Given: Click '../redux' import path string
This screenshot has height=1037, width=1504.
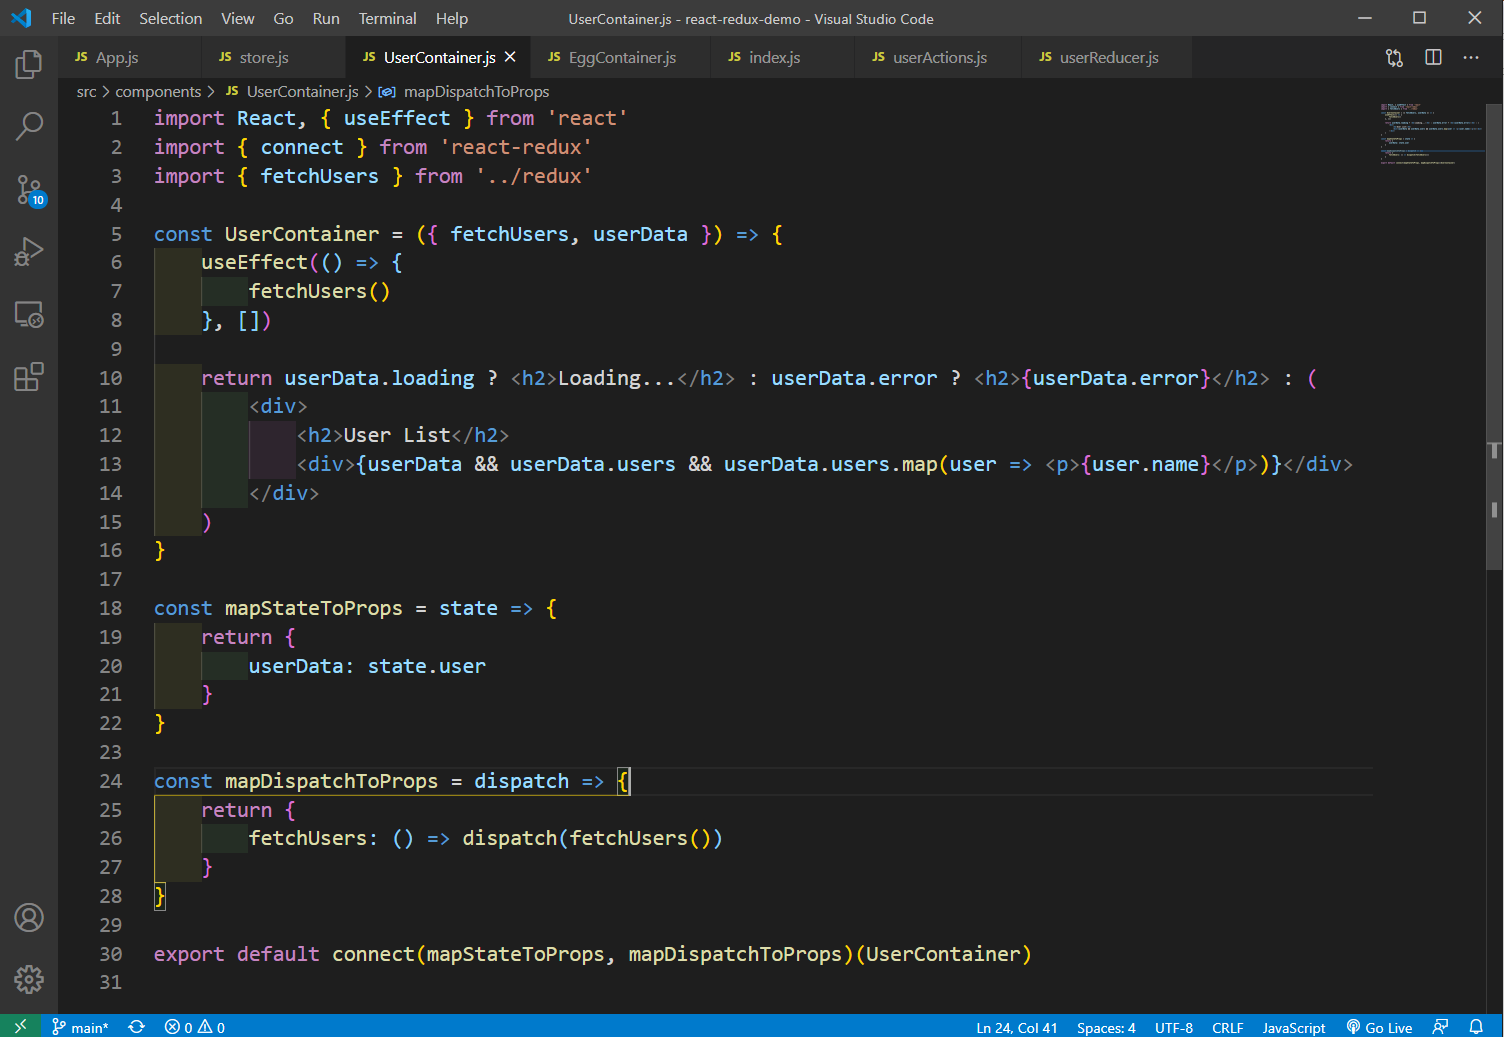Looking at the screenshot, I should (534, 176).
